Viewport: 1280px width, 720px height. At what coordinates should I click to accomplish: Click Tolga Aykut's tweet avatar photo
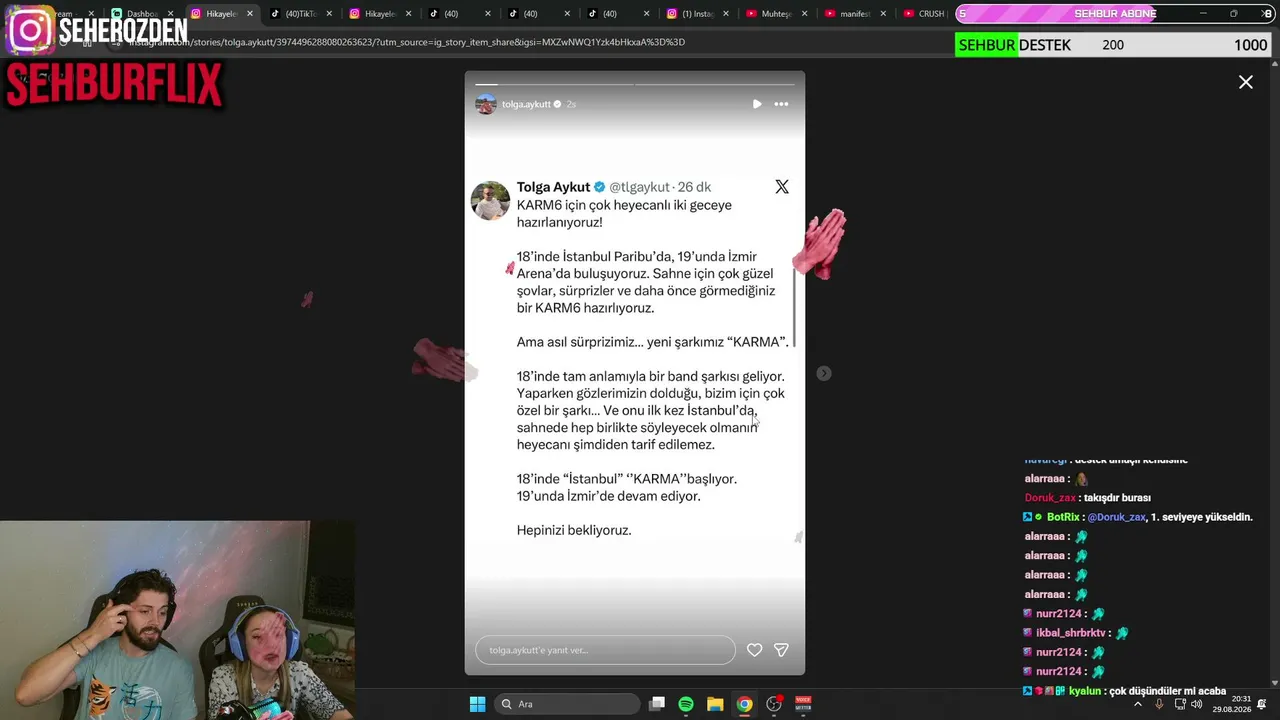click(x=490, y=200)
